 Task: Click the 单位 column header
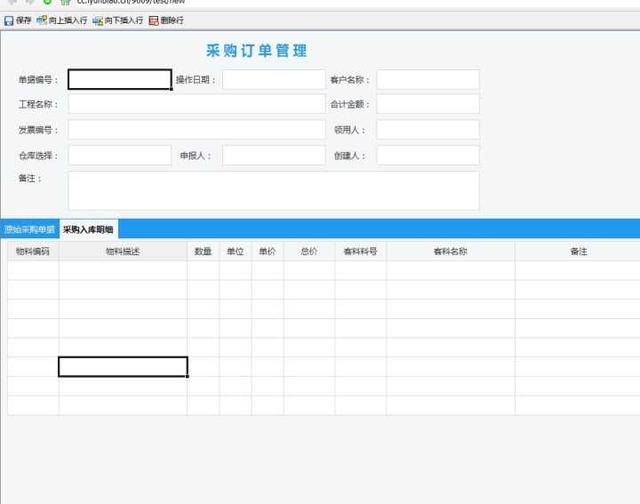(236, 251)
